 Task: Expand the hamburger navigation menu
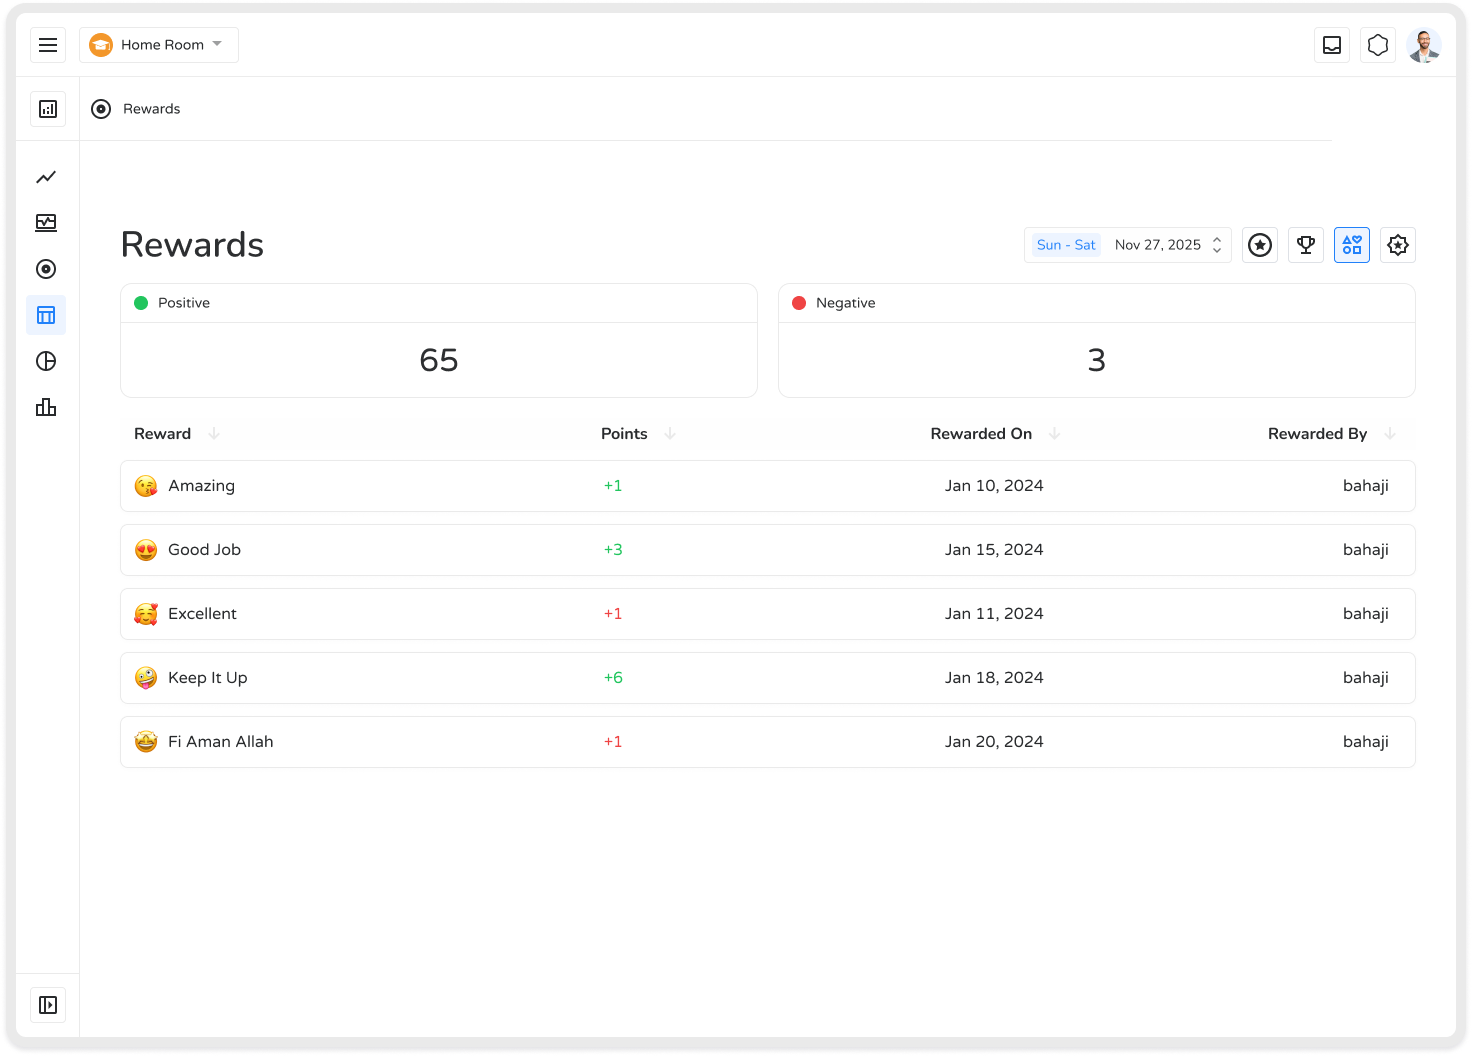(48, 44)
